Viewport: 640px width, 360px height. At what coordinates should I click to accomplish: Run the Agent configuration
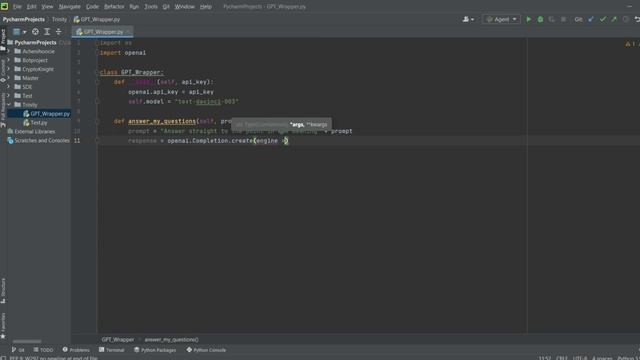pos(529,19)
